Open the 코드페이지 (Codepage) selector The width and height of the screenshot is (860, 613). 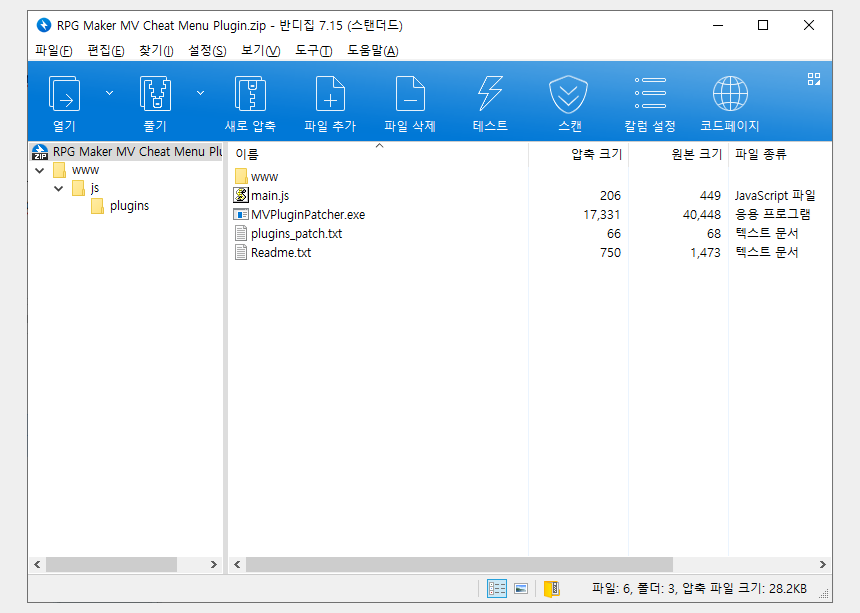tap(730, 98)
